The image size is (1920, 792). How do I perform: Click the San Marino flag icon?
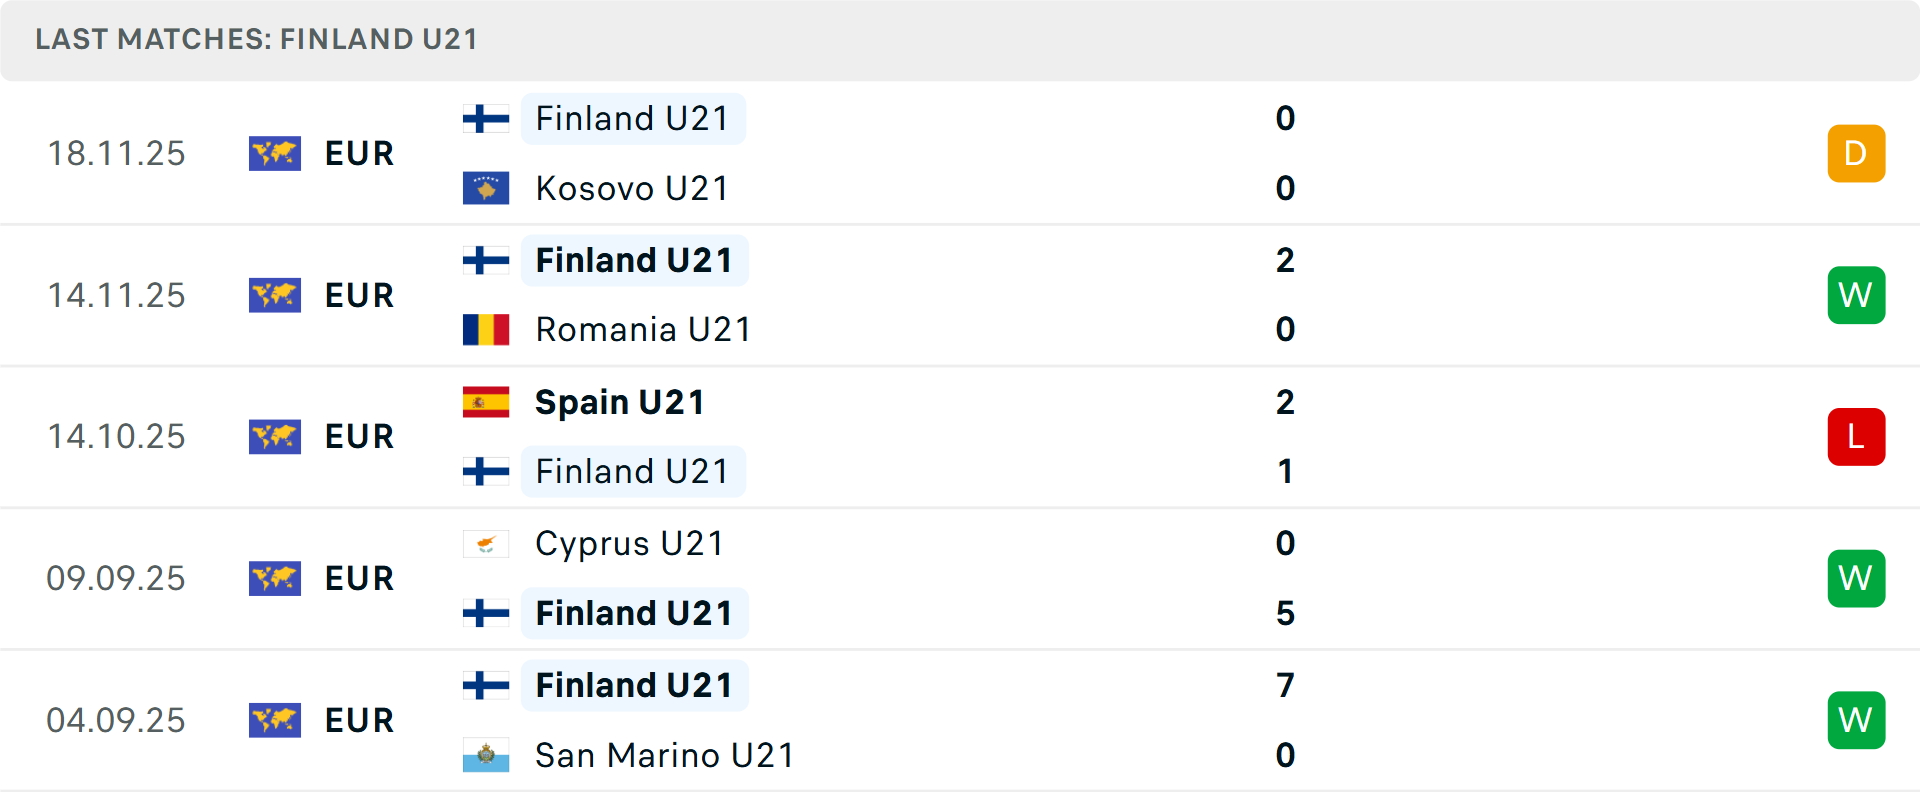(486, 755)
